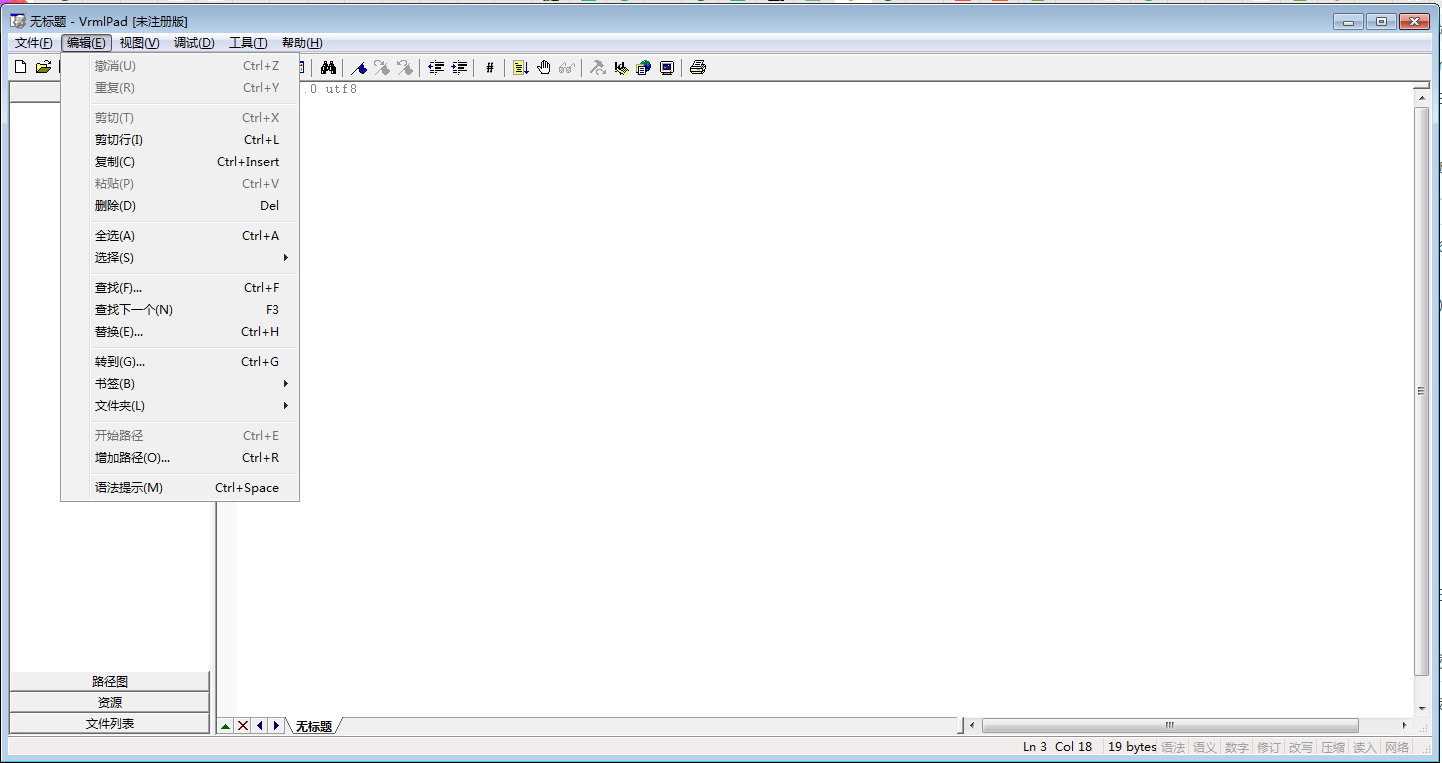Click the horizontal scrollbar left arrow
Viewport: 1442px width, 763px height.
(973, 725)
